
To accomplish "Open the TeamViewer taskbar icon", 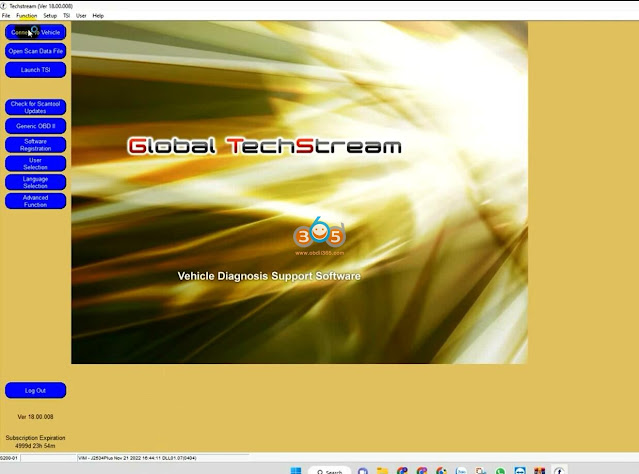I will click(x=520, y=471).
